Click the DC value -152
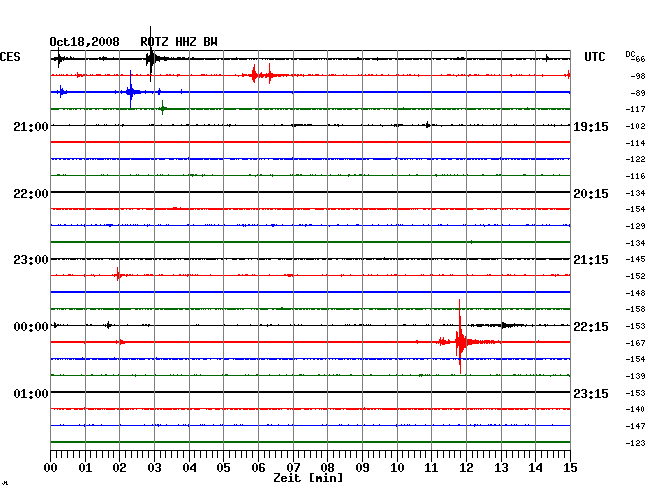 [x=635, y=276]
